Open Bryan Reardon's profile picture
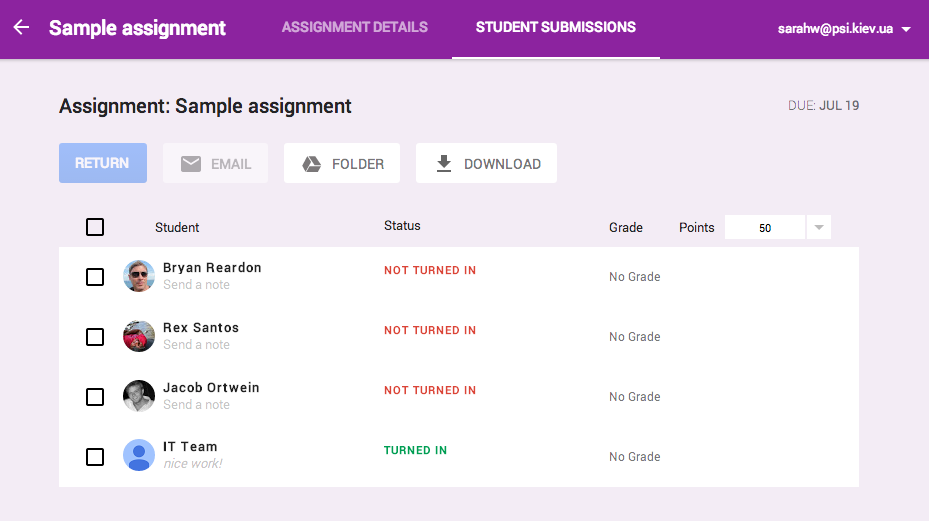The height and width of the screenshot is (521, 929). point(139,276)
